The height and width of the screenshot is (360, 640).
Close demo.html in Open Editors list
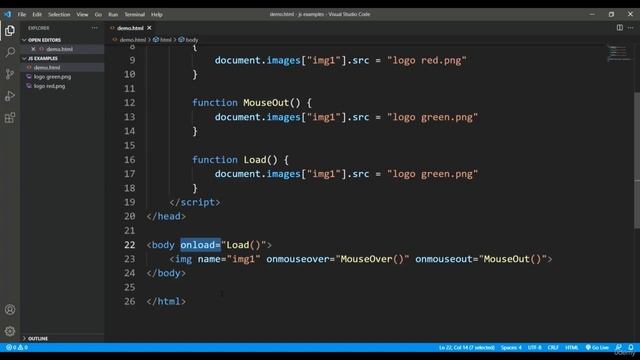coord(33,49)
